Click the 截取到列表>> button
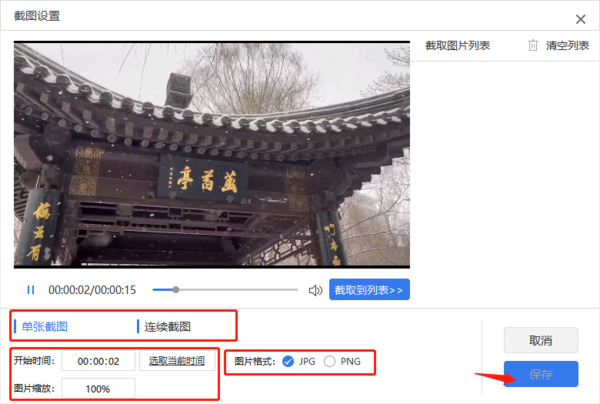The width and height of the screenshot is (600, 404). (x=369, y=290)
